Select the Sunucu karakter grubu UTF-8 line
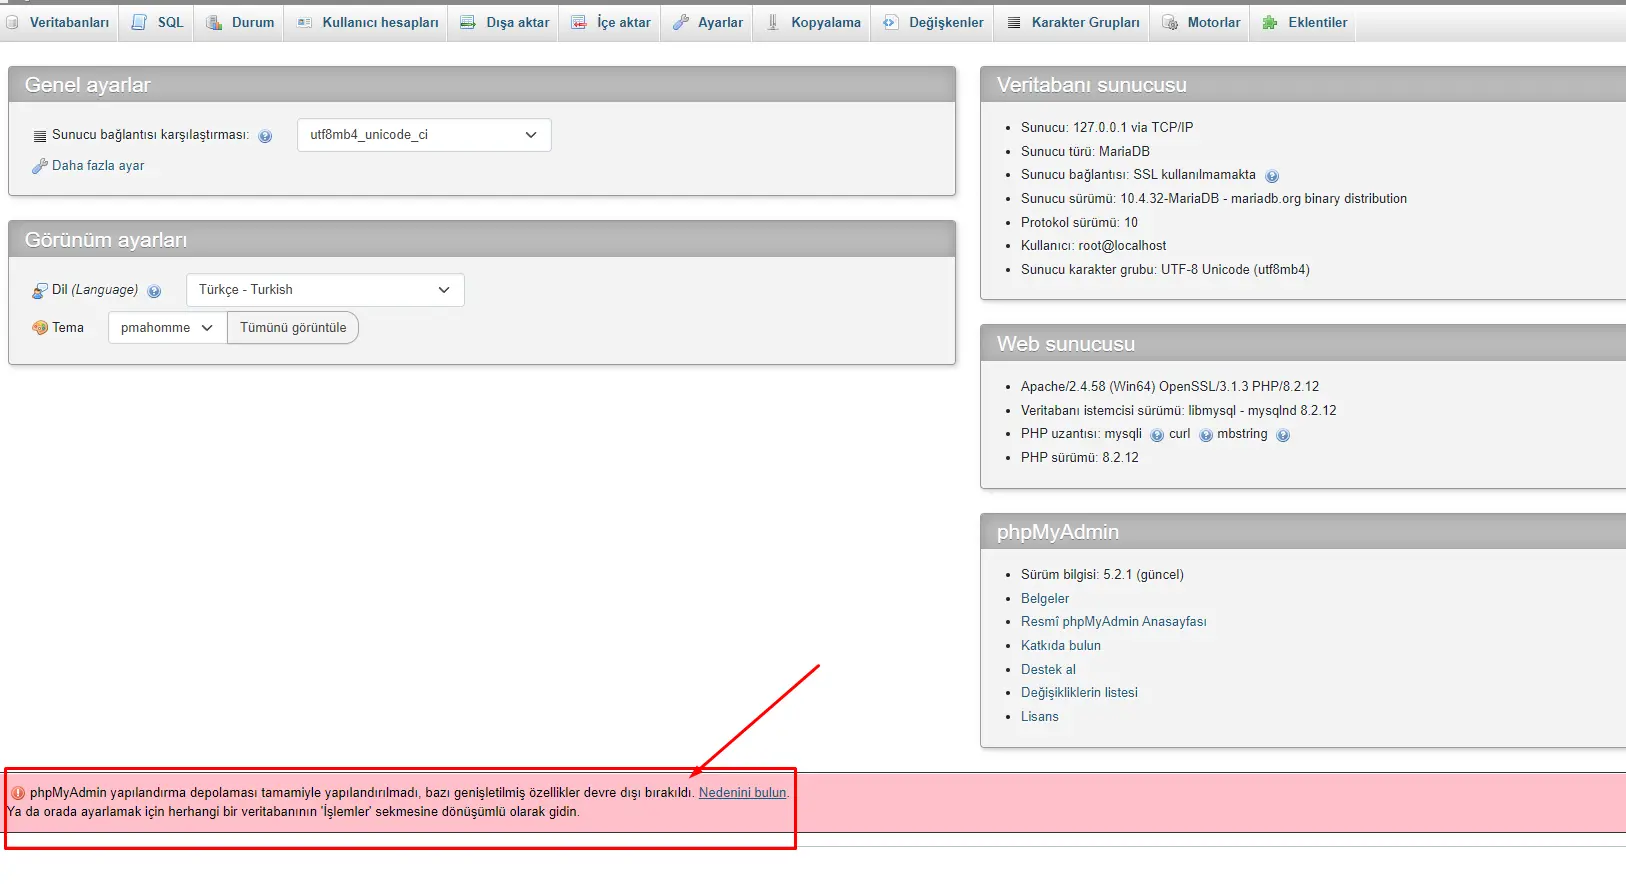 tap(1165, 269)
